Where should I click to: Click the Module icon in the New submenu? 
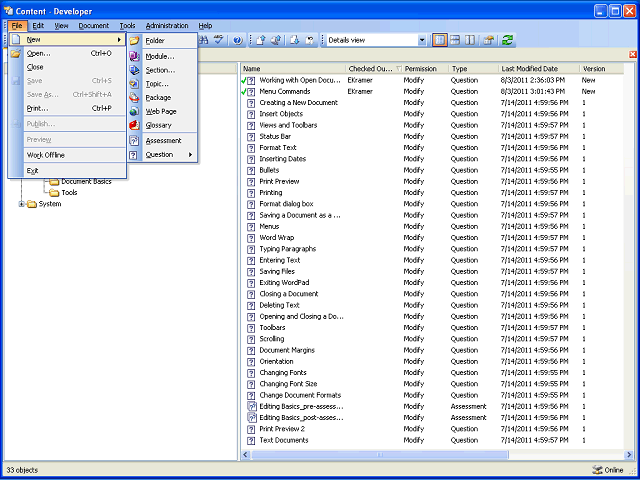[x=134, y=56]
